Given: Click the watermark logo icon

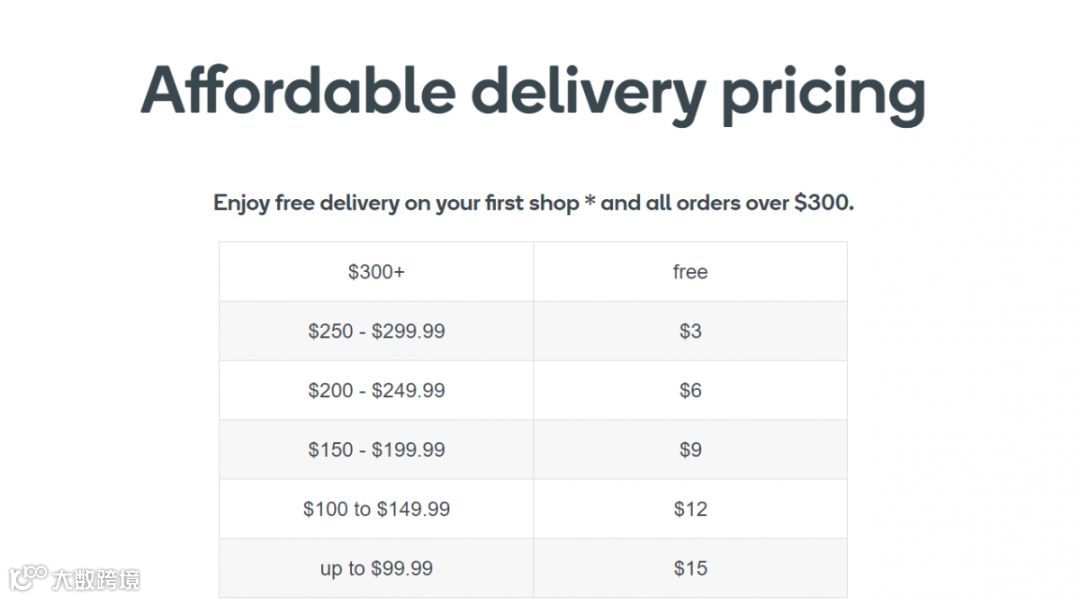Looking at the screenshot, I should [28, 578].
